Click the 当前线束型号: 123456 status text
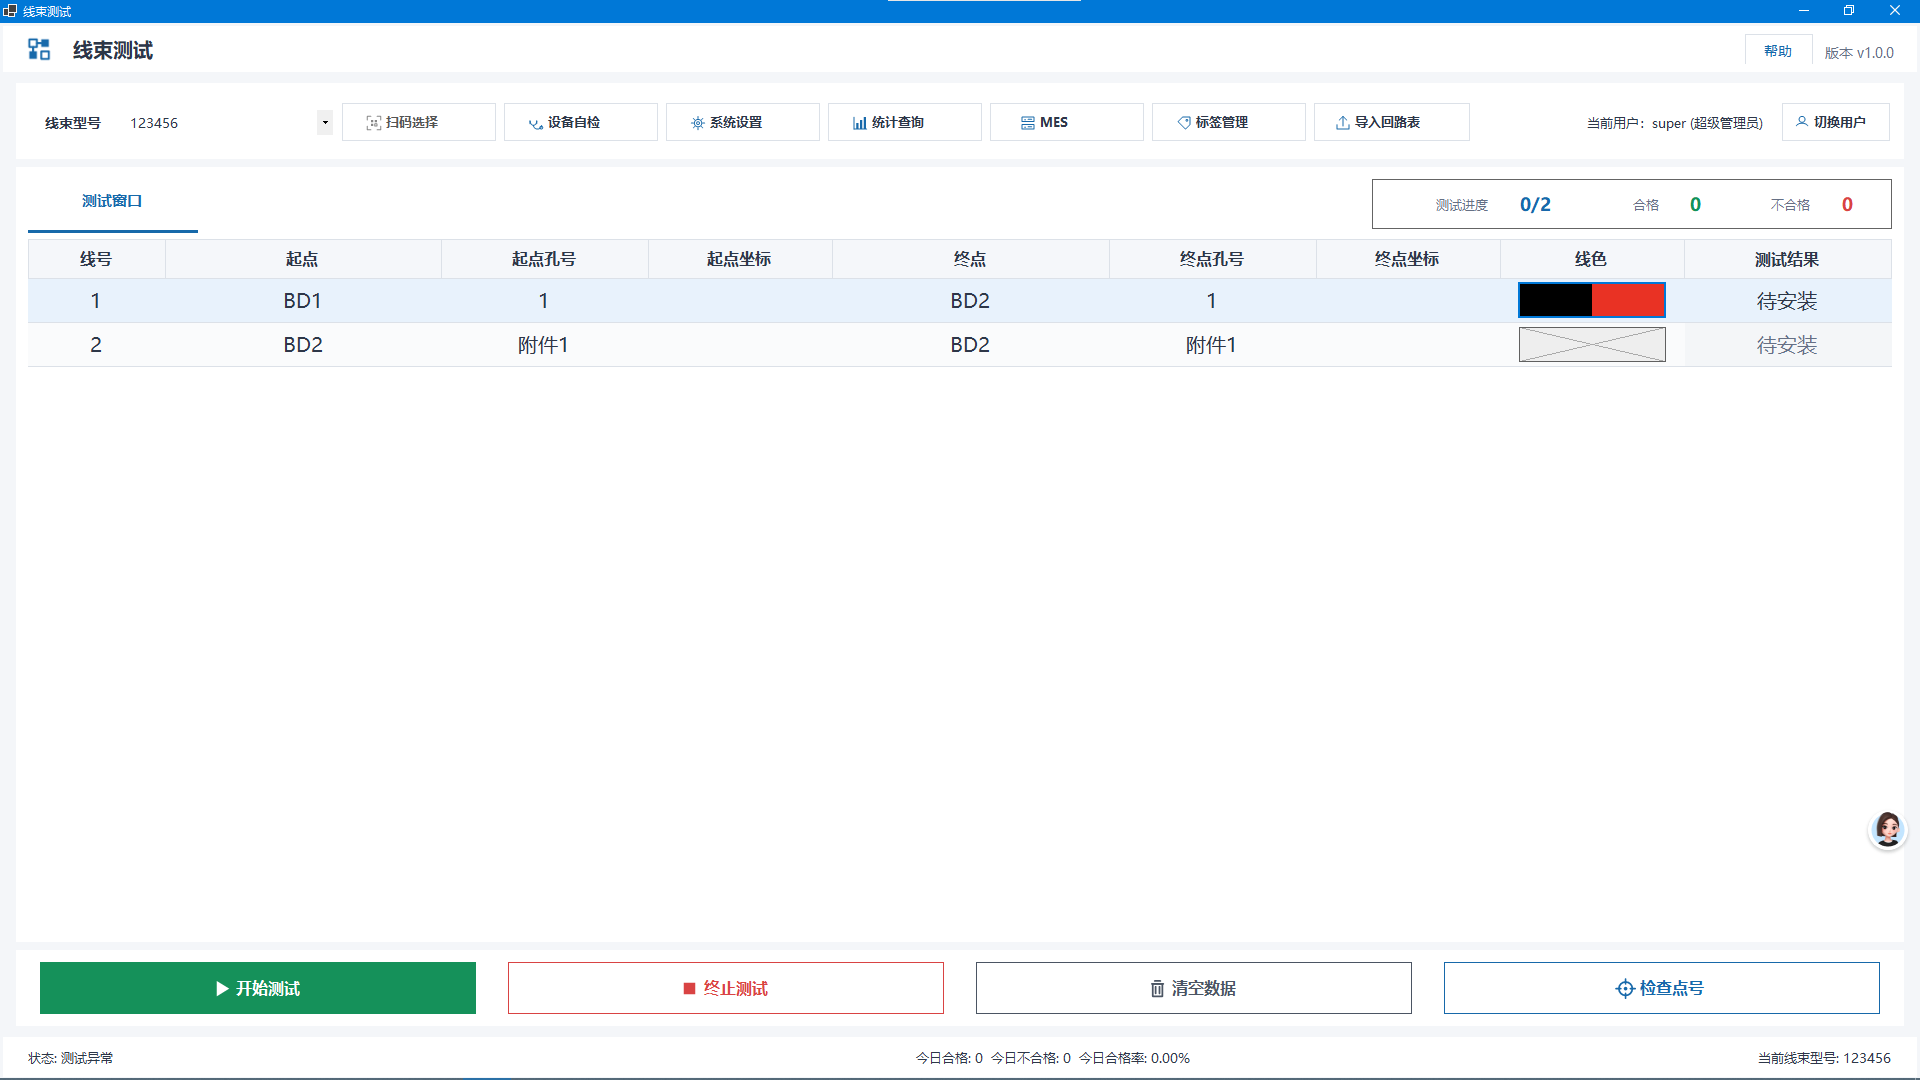 pos(1824,1058)
